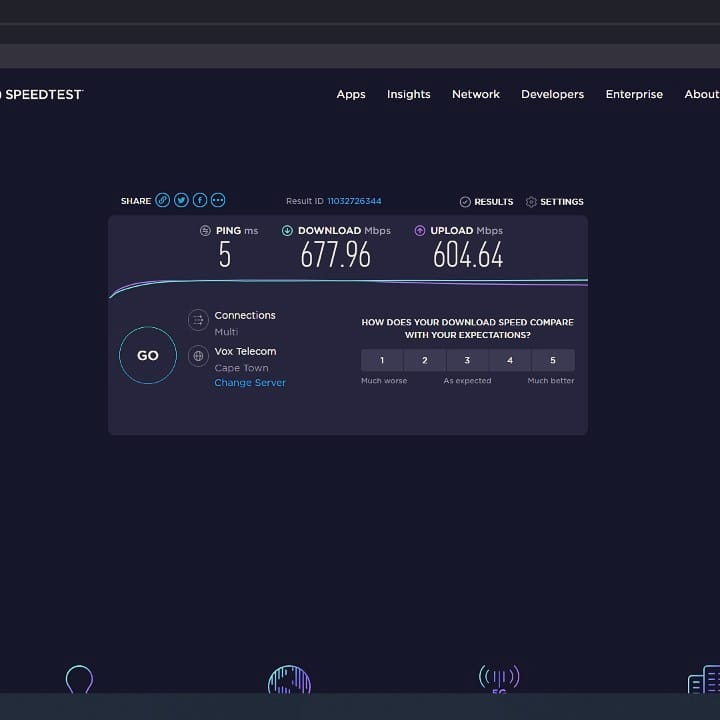Image resolution: width=720 pixels, height=720 pixels.
Task: Open more share options ellipsis icon
Action: [x=218, y=200]
